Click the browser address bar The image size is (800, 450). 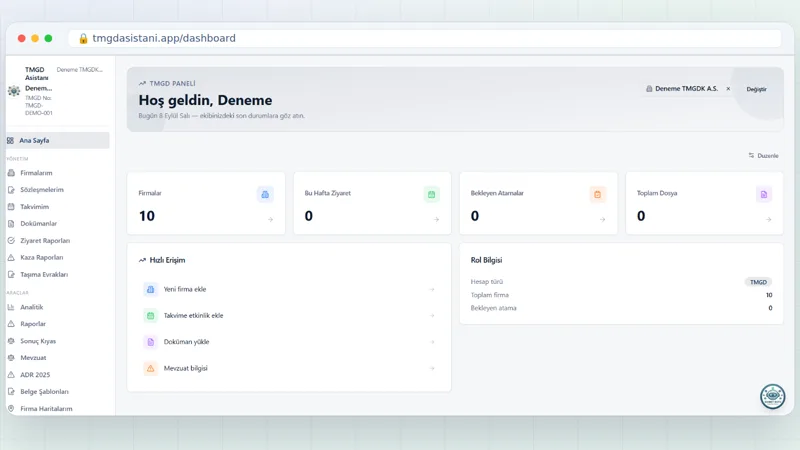point(424,38)
